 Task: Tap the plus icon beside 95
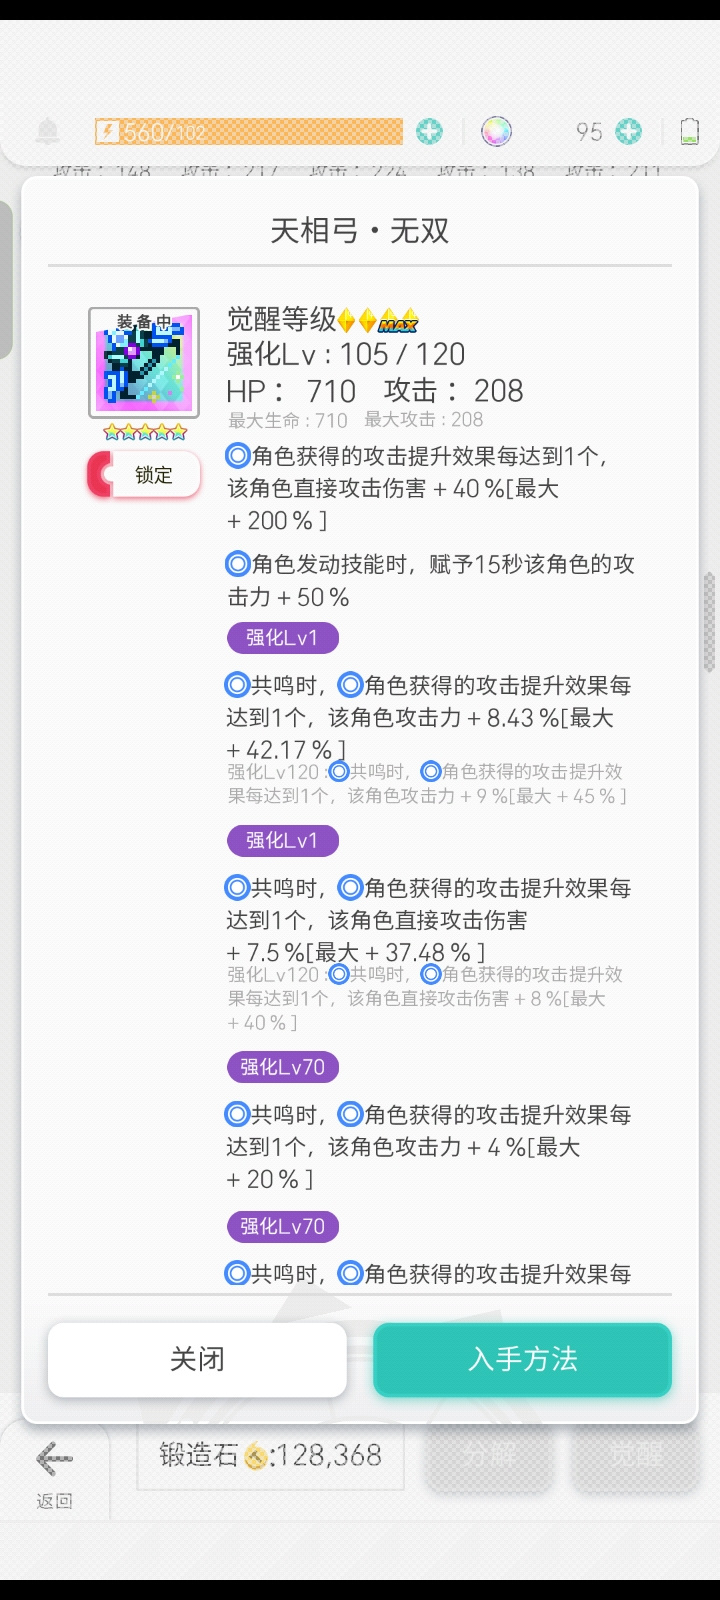(x=629, y=131)
